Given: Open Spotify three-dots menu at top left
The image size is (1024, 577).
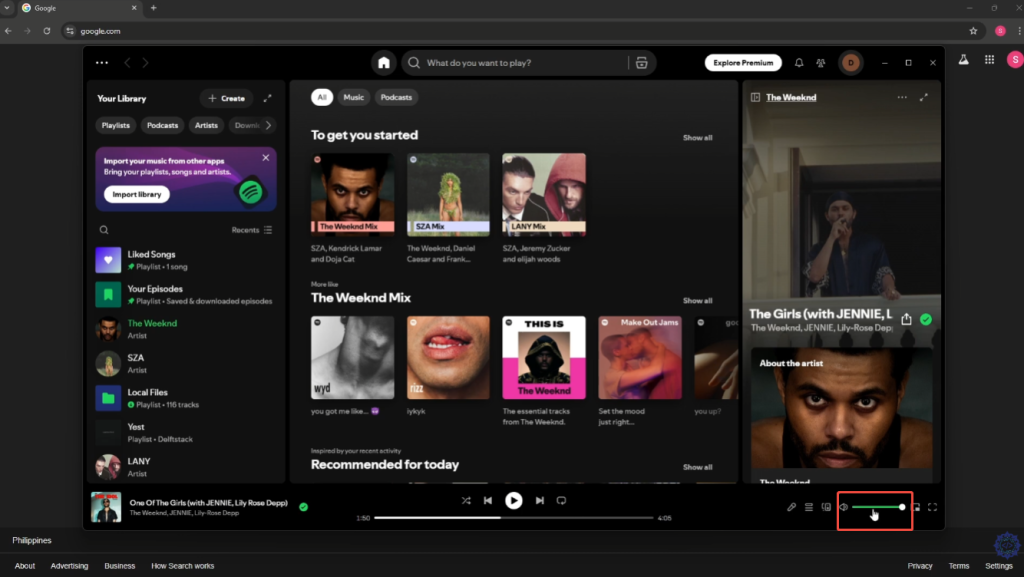Looking at the screenshot, I should (x=102, y=63).
